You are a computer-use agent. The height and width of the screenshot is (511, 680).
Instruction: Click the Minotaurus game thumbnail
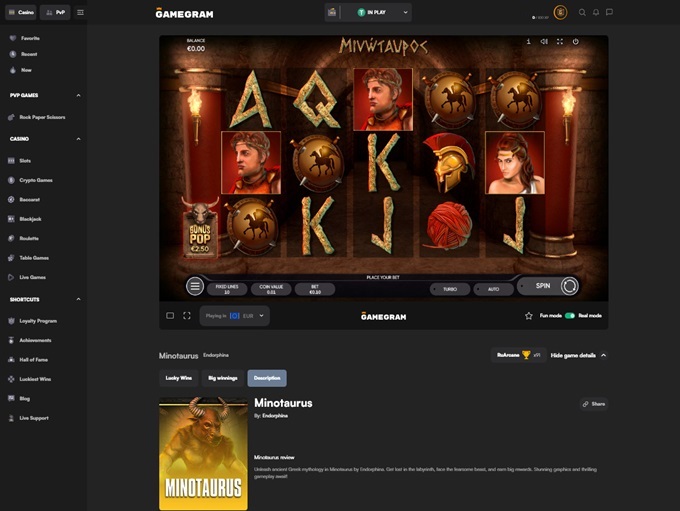(x=203, y=453)
